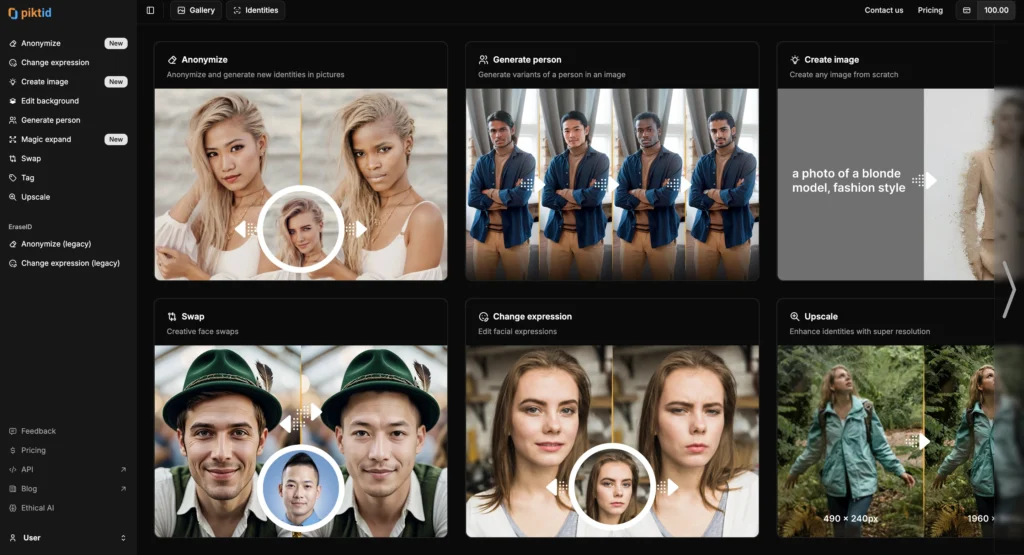Click the Swap preview image
1024x555 pixels.
pos(301,441)
